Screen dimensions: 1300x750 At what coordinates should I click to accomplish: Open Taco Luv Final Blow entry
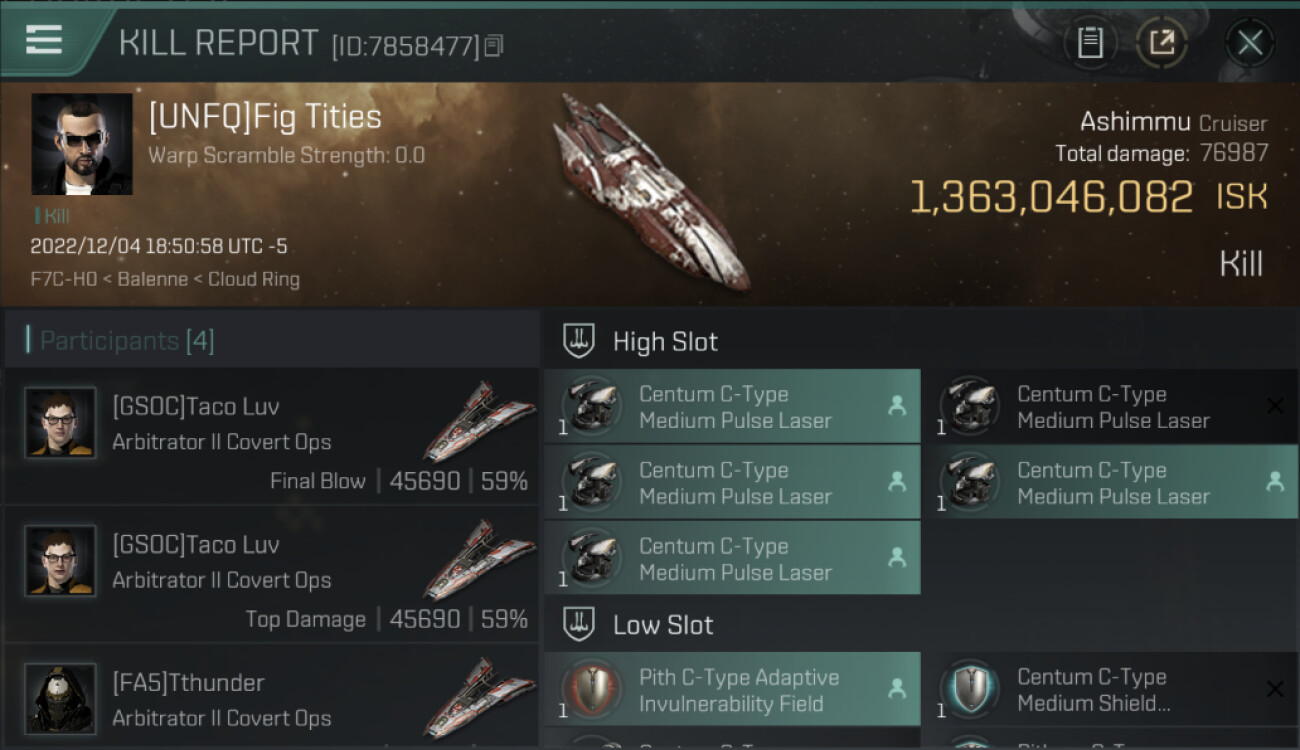coord(271,437)
